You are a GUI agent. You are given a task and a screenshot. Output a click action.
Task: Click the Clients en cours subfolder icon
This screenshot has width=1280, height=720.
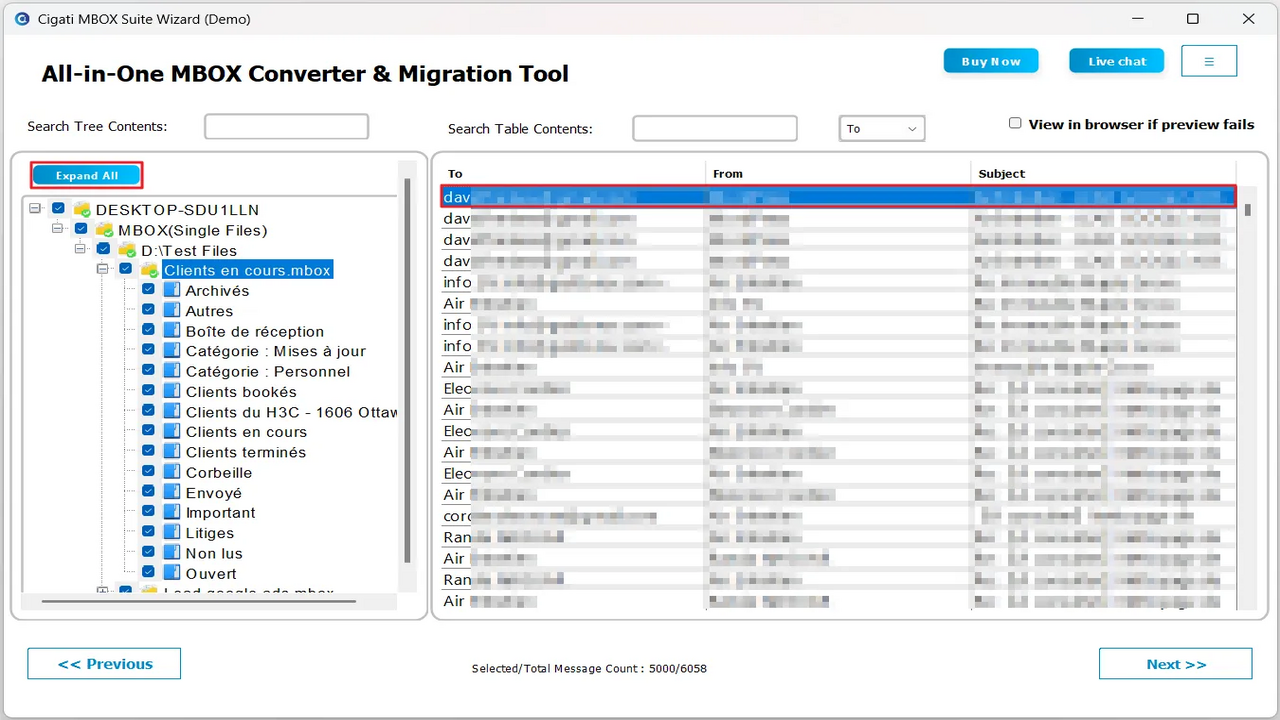[x=172, y=432]
